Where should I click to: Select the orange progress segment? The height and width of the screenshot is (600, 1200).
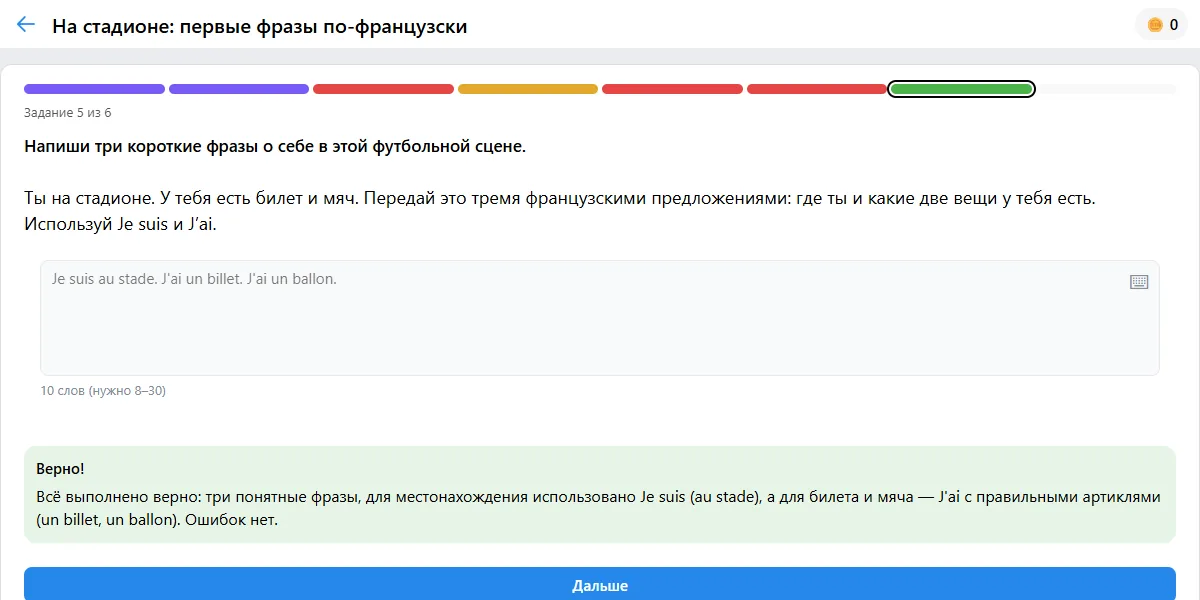(x=528, y=89)
